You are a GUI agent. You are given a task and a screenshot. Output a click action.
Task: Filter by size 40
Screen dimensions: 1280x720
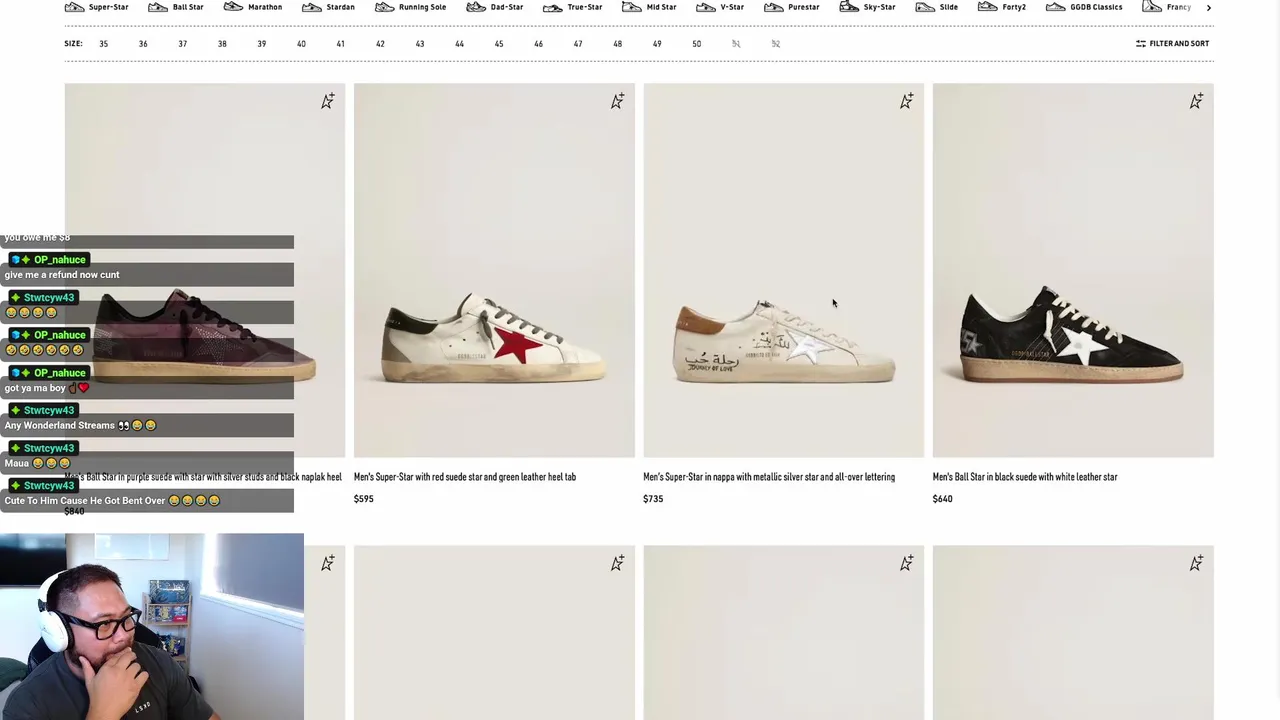(x=301, y=44)
